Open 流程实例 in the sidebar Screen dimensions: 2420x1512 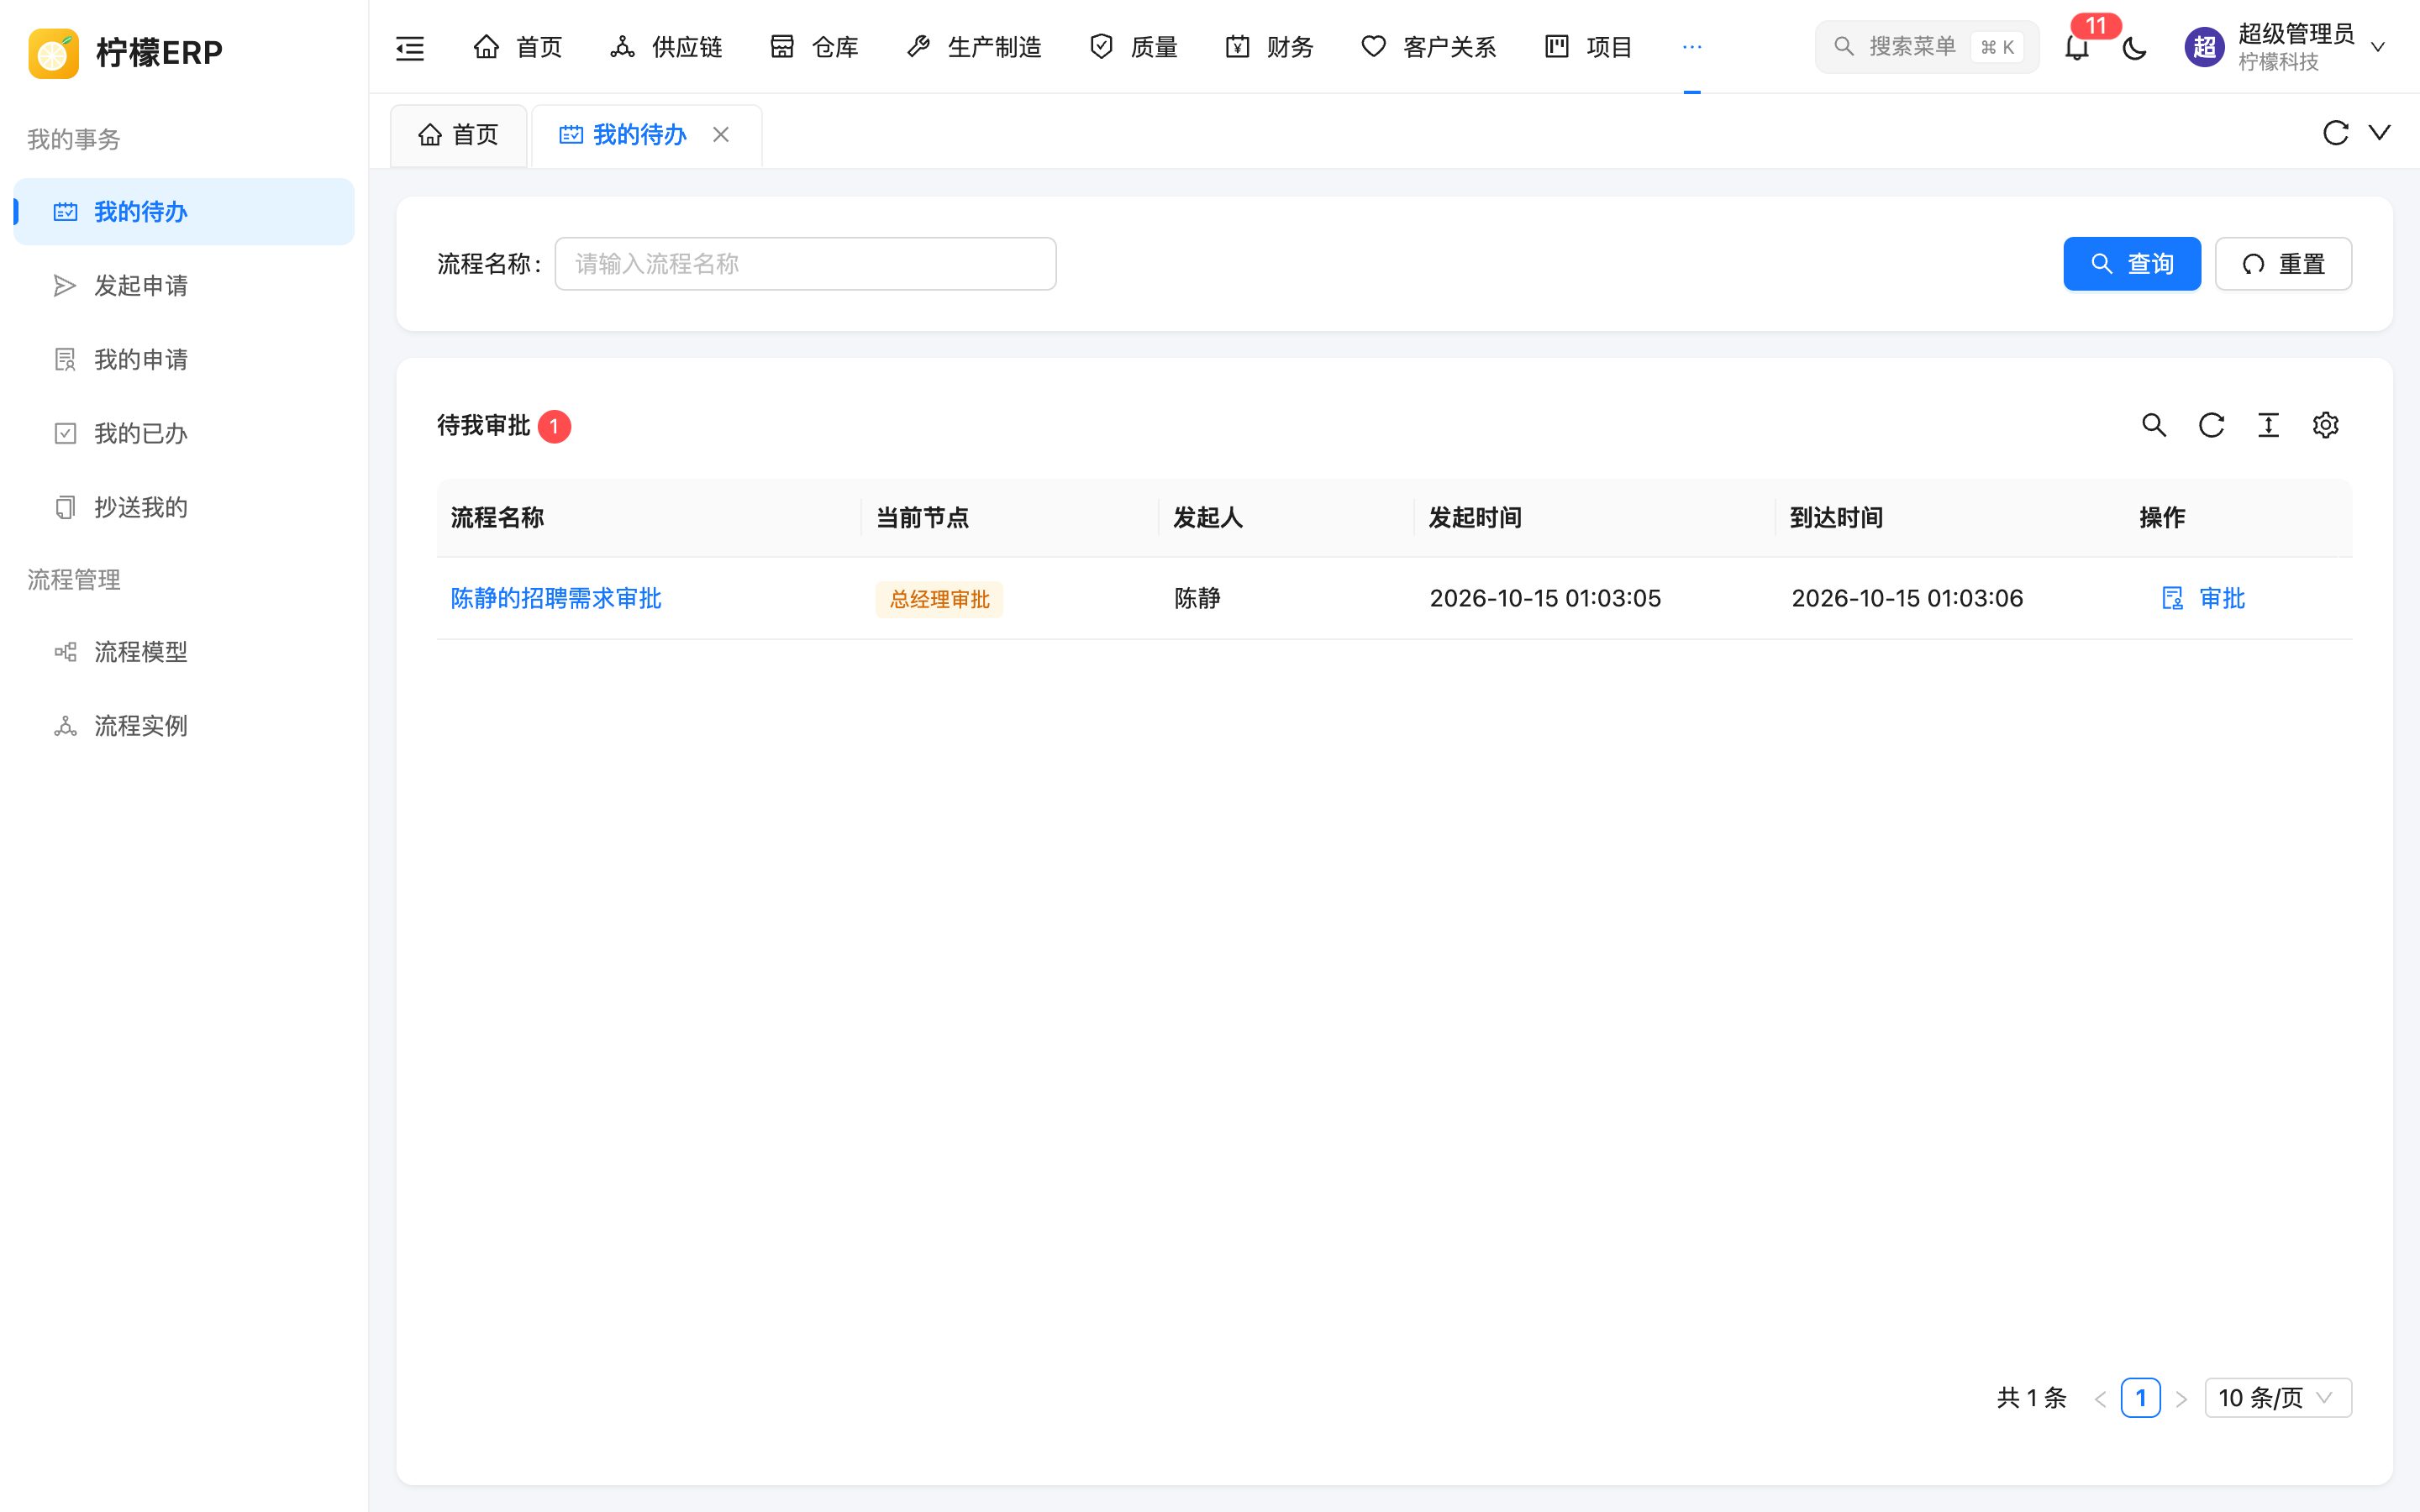[x=184, y=726]
